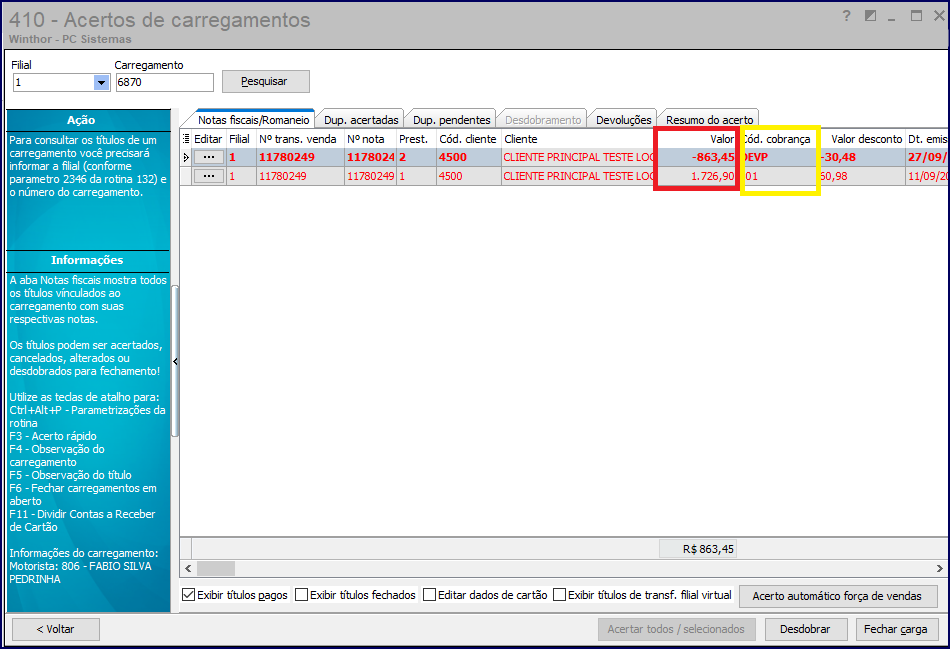Click Prest. value 1 in the second row
Viewport: 950px width, 649px height.
(416, 176)
